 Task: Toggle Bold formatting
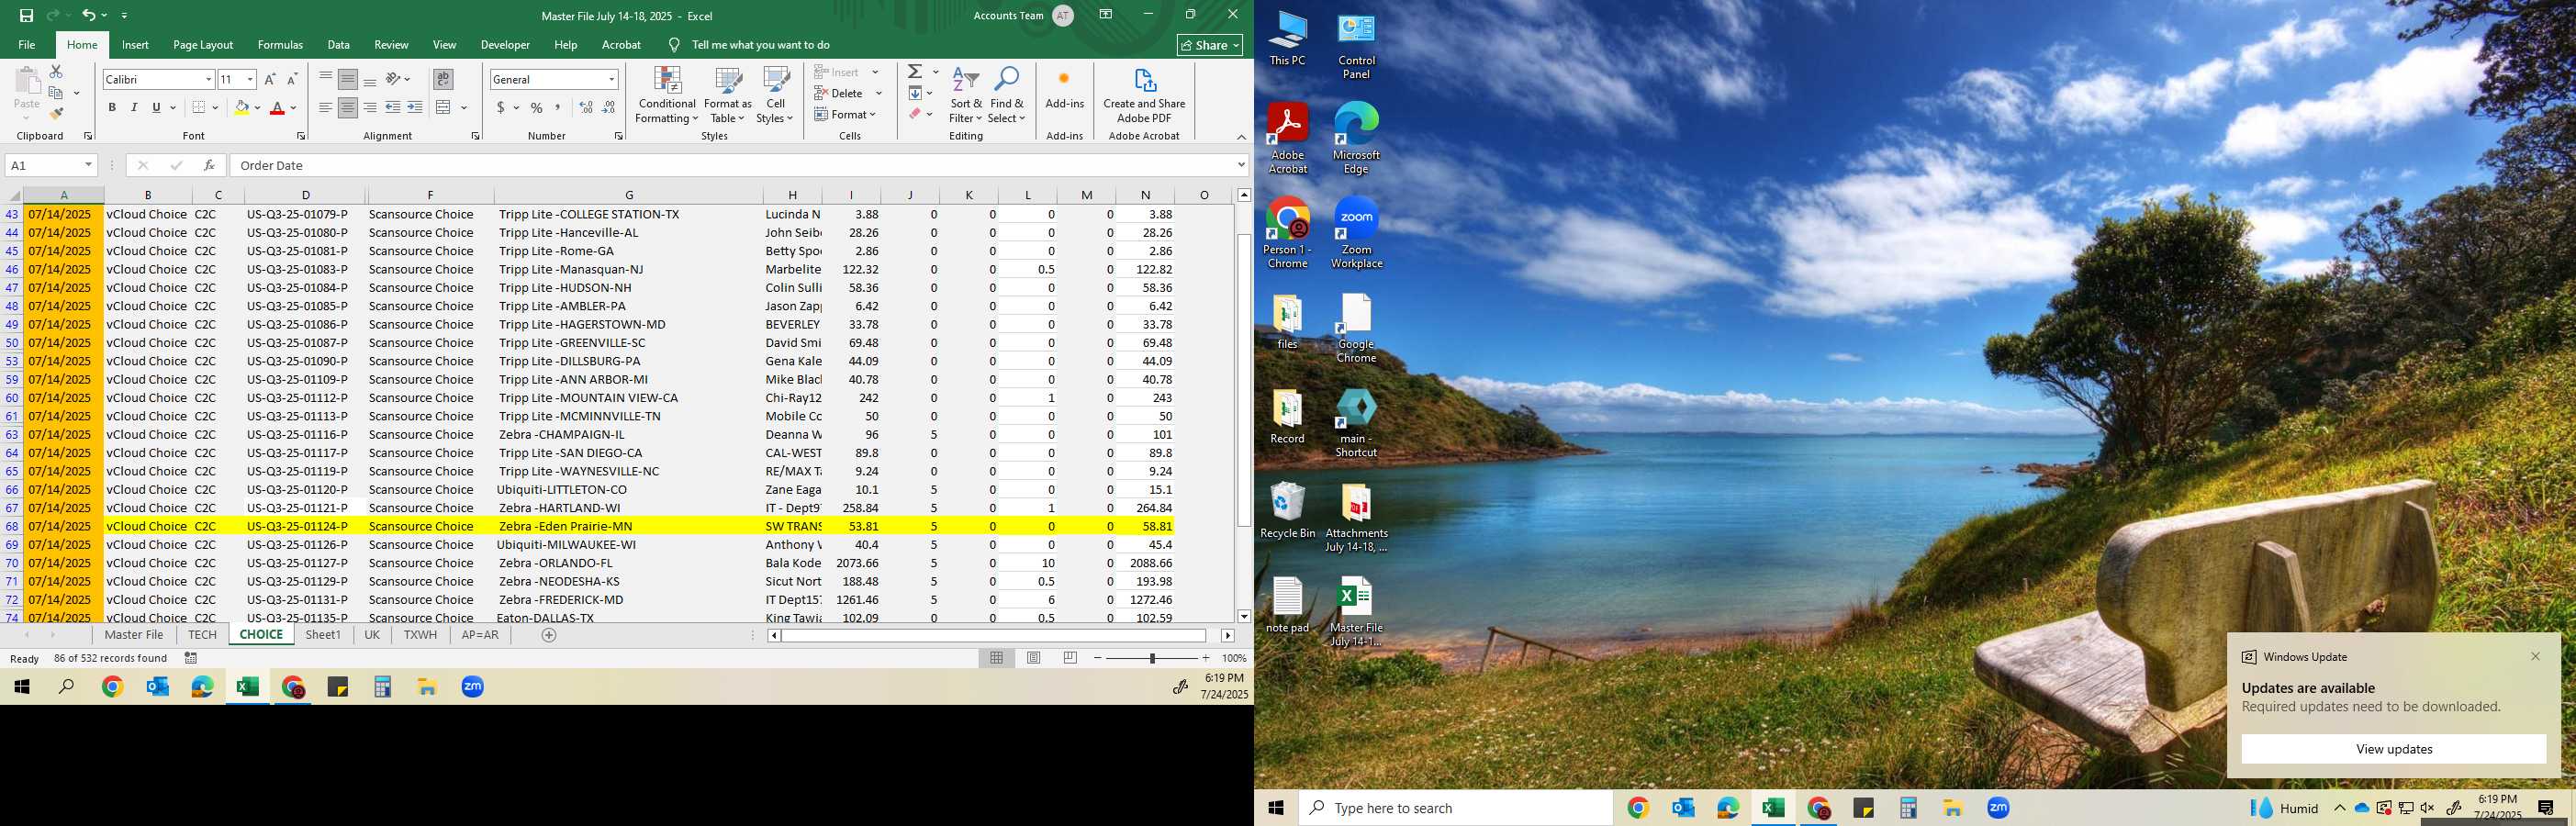(112, 107)
